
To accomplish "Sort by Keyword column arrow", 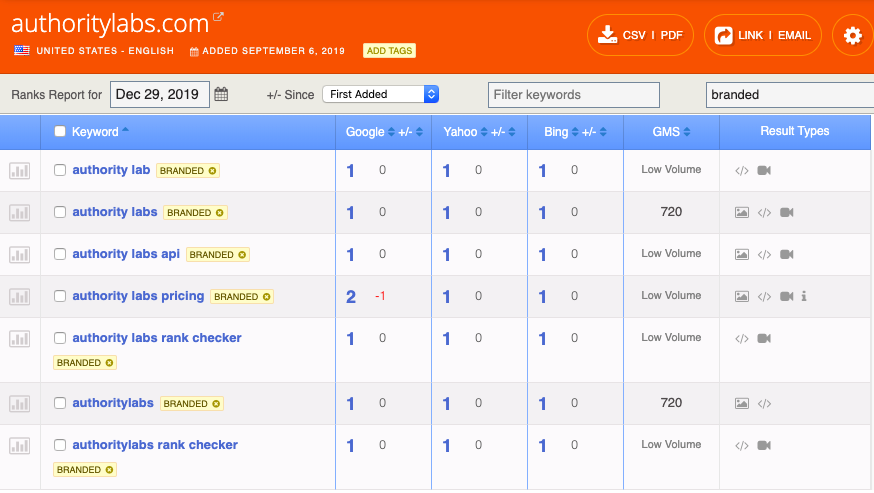I will click(125, 130).
